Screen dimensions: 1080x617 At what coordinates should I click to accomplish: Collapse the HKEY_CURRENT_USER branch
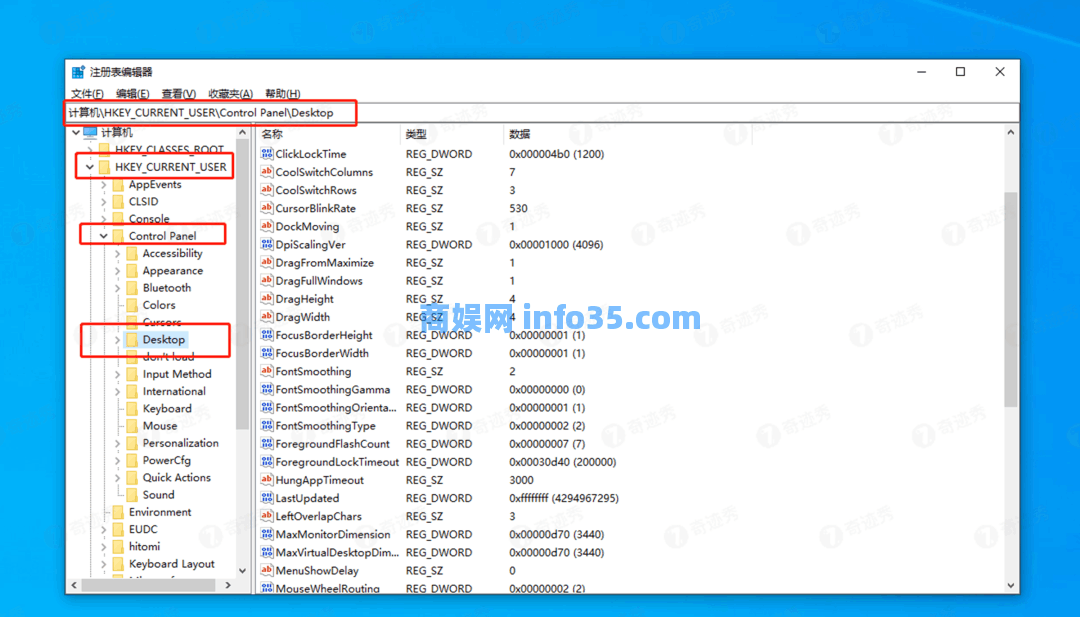pos(89,165)
